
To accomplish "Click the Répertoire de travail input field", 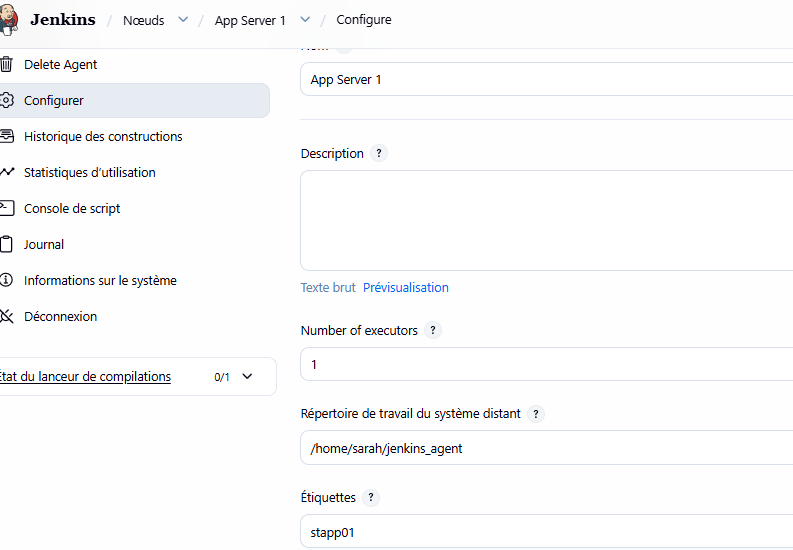I will [x=546, y=449].
